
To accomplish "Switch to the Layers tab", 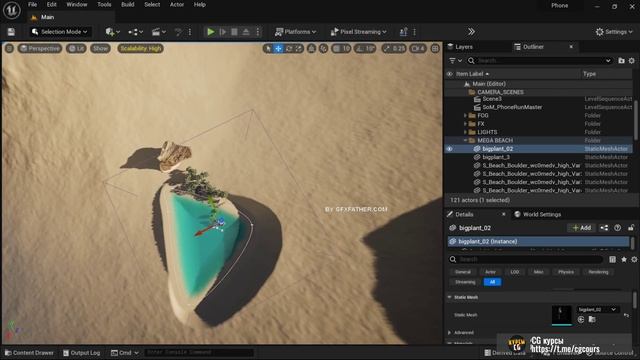I will [x=460, y=47].
